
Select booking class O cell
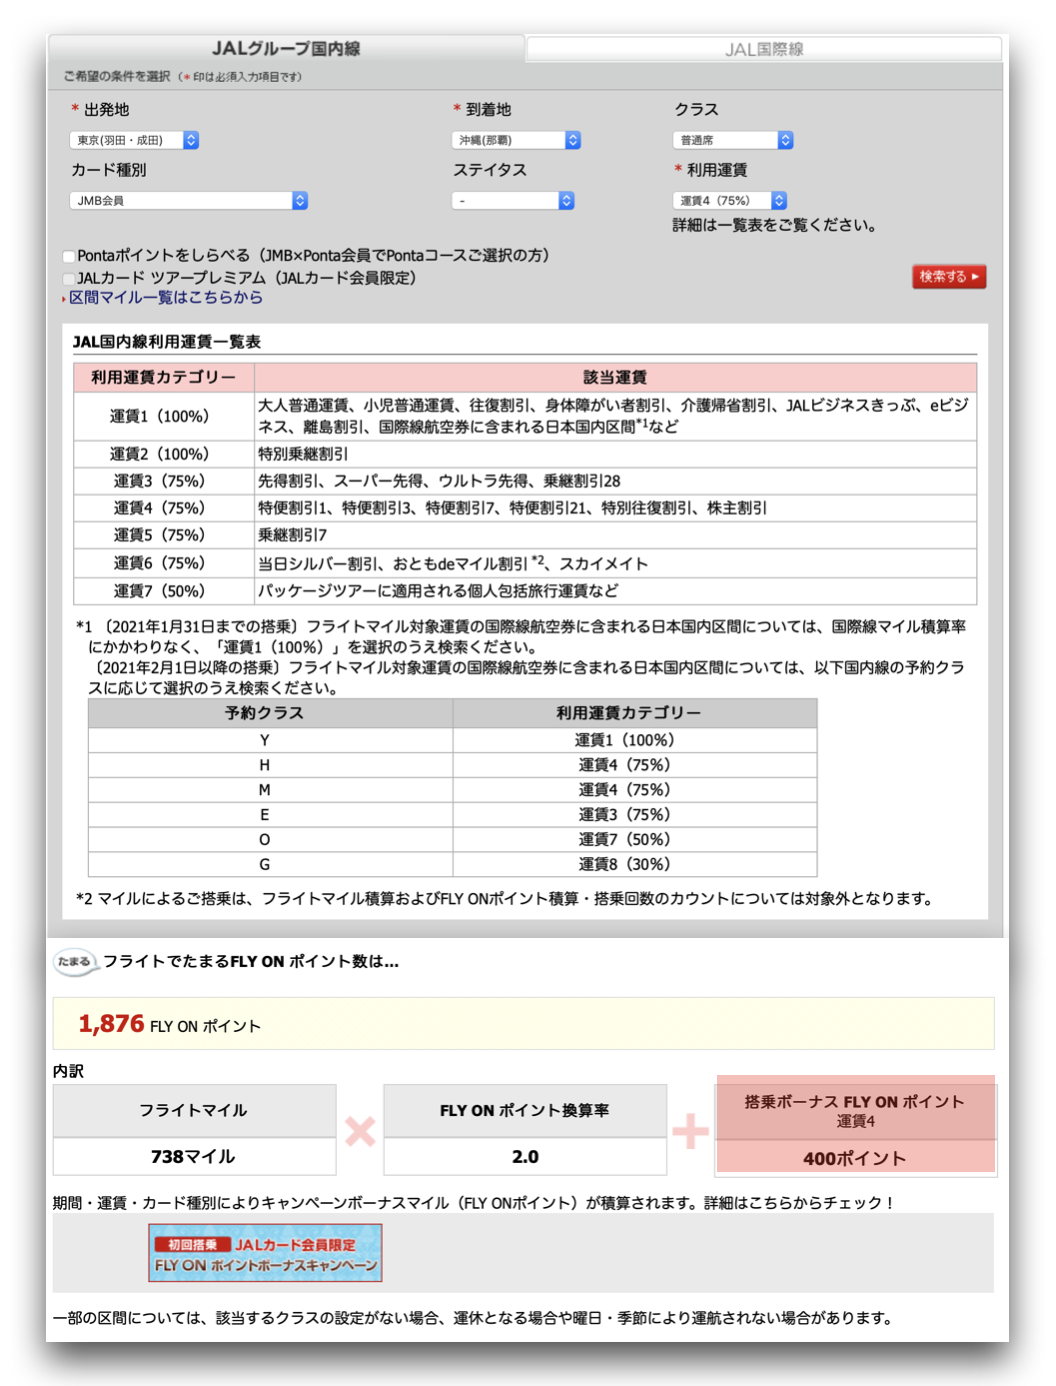(x=270, y=839)
